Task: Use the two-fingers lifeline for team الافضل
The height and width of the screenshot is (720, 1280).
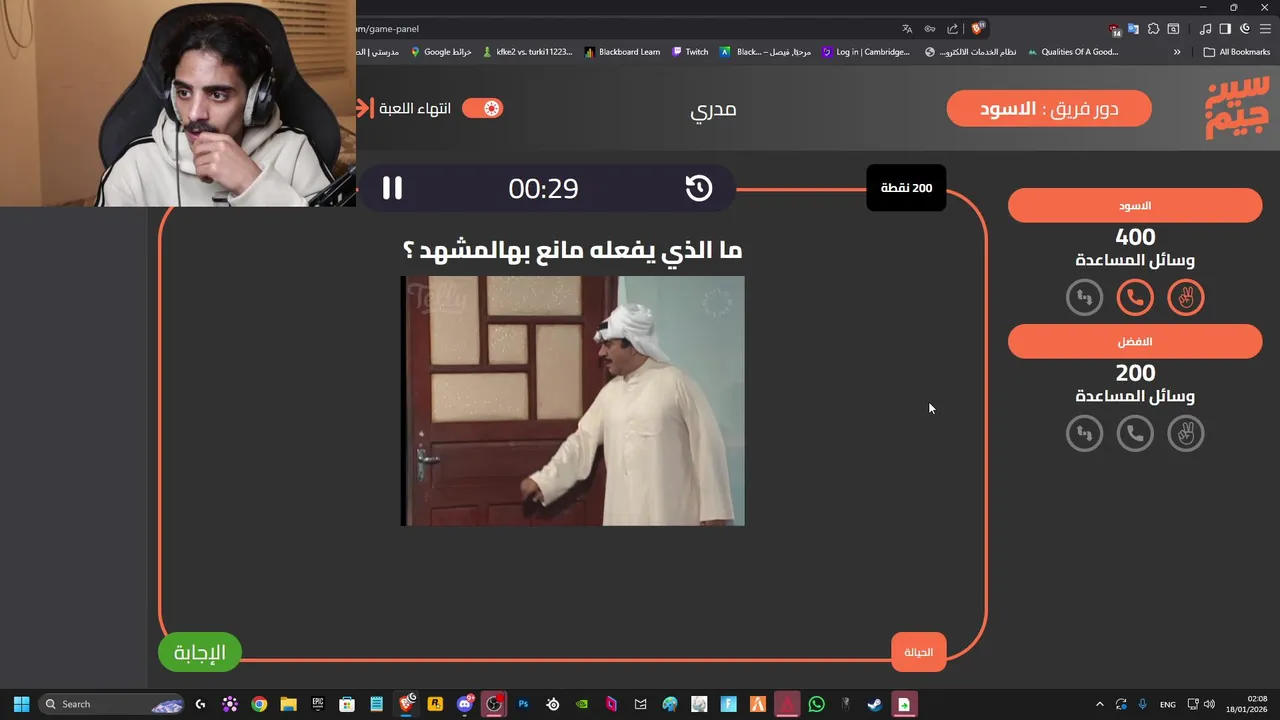Action: [1186, 433]
